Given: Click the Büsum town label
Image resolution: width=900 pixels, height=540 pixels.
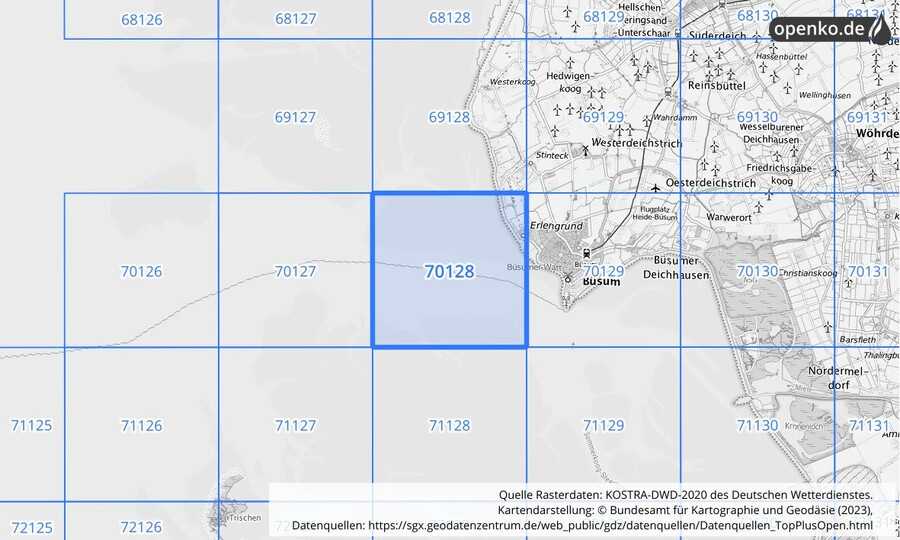Looking at the screenshot, I should tap(601, 282).
